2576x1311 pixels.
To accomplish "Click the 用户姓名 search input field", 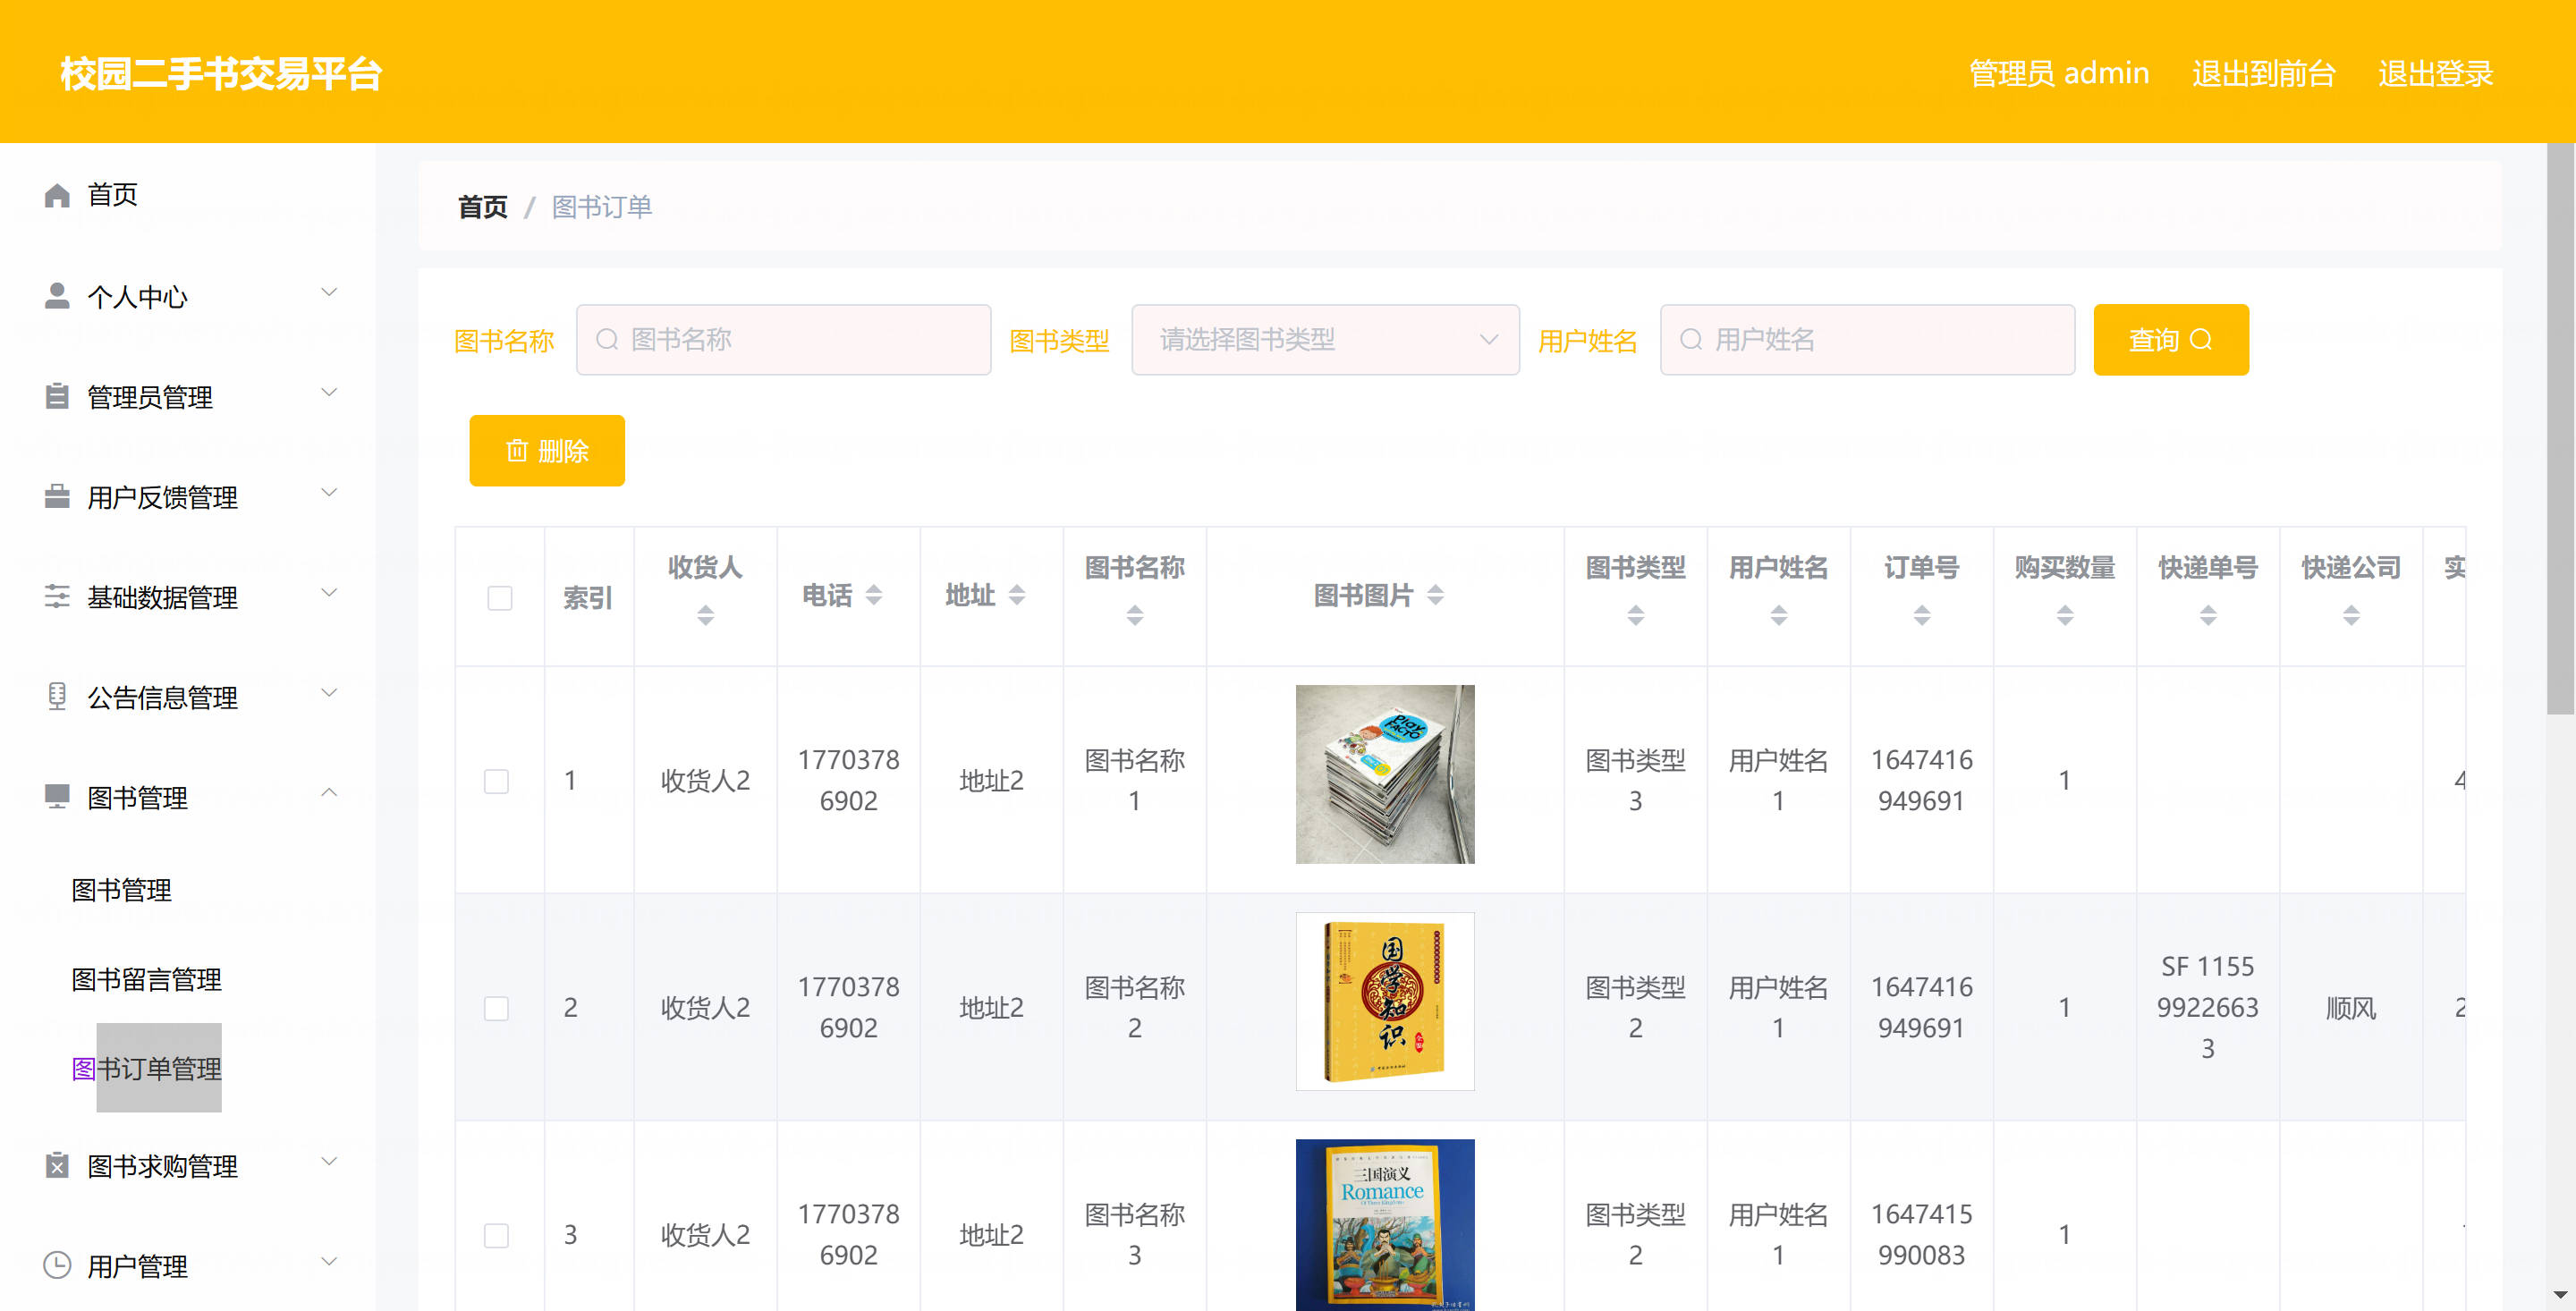I will click(1867, 340).
